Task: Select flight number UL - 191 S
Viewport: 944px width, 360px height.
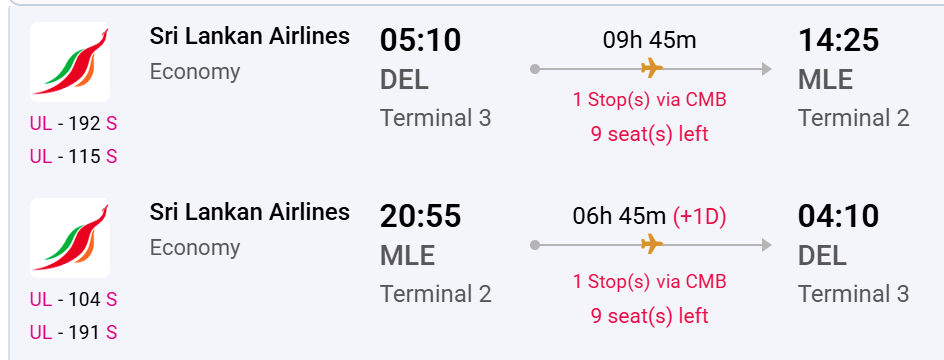Action: [x=73, y=332]
